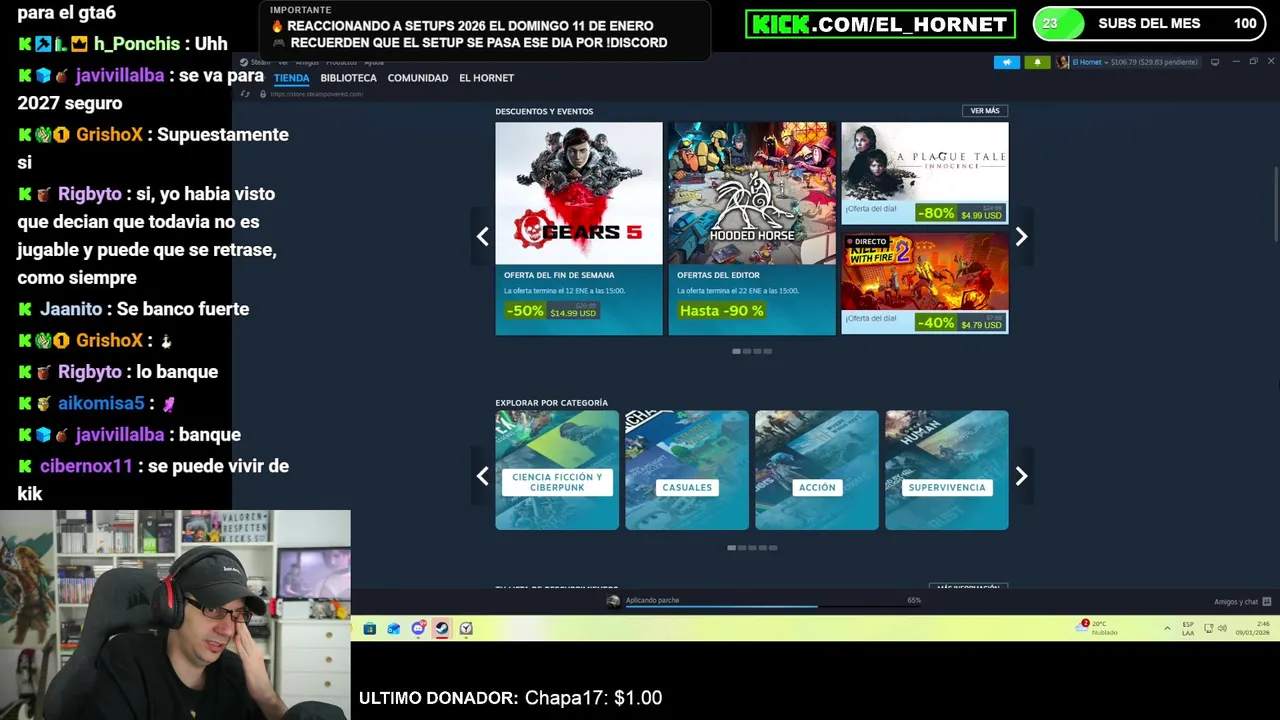Screen dimensions: 1280x720
Task: Show previous categories with left arrow
Action: [x=483, y=476]
